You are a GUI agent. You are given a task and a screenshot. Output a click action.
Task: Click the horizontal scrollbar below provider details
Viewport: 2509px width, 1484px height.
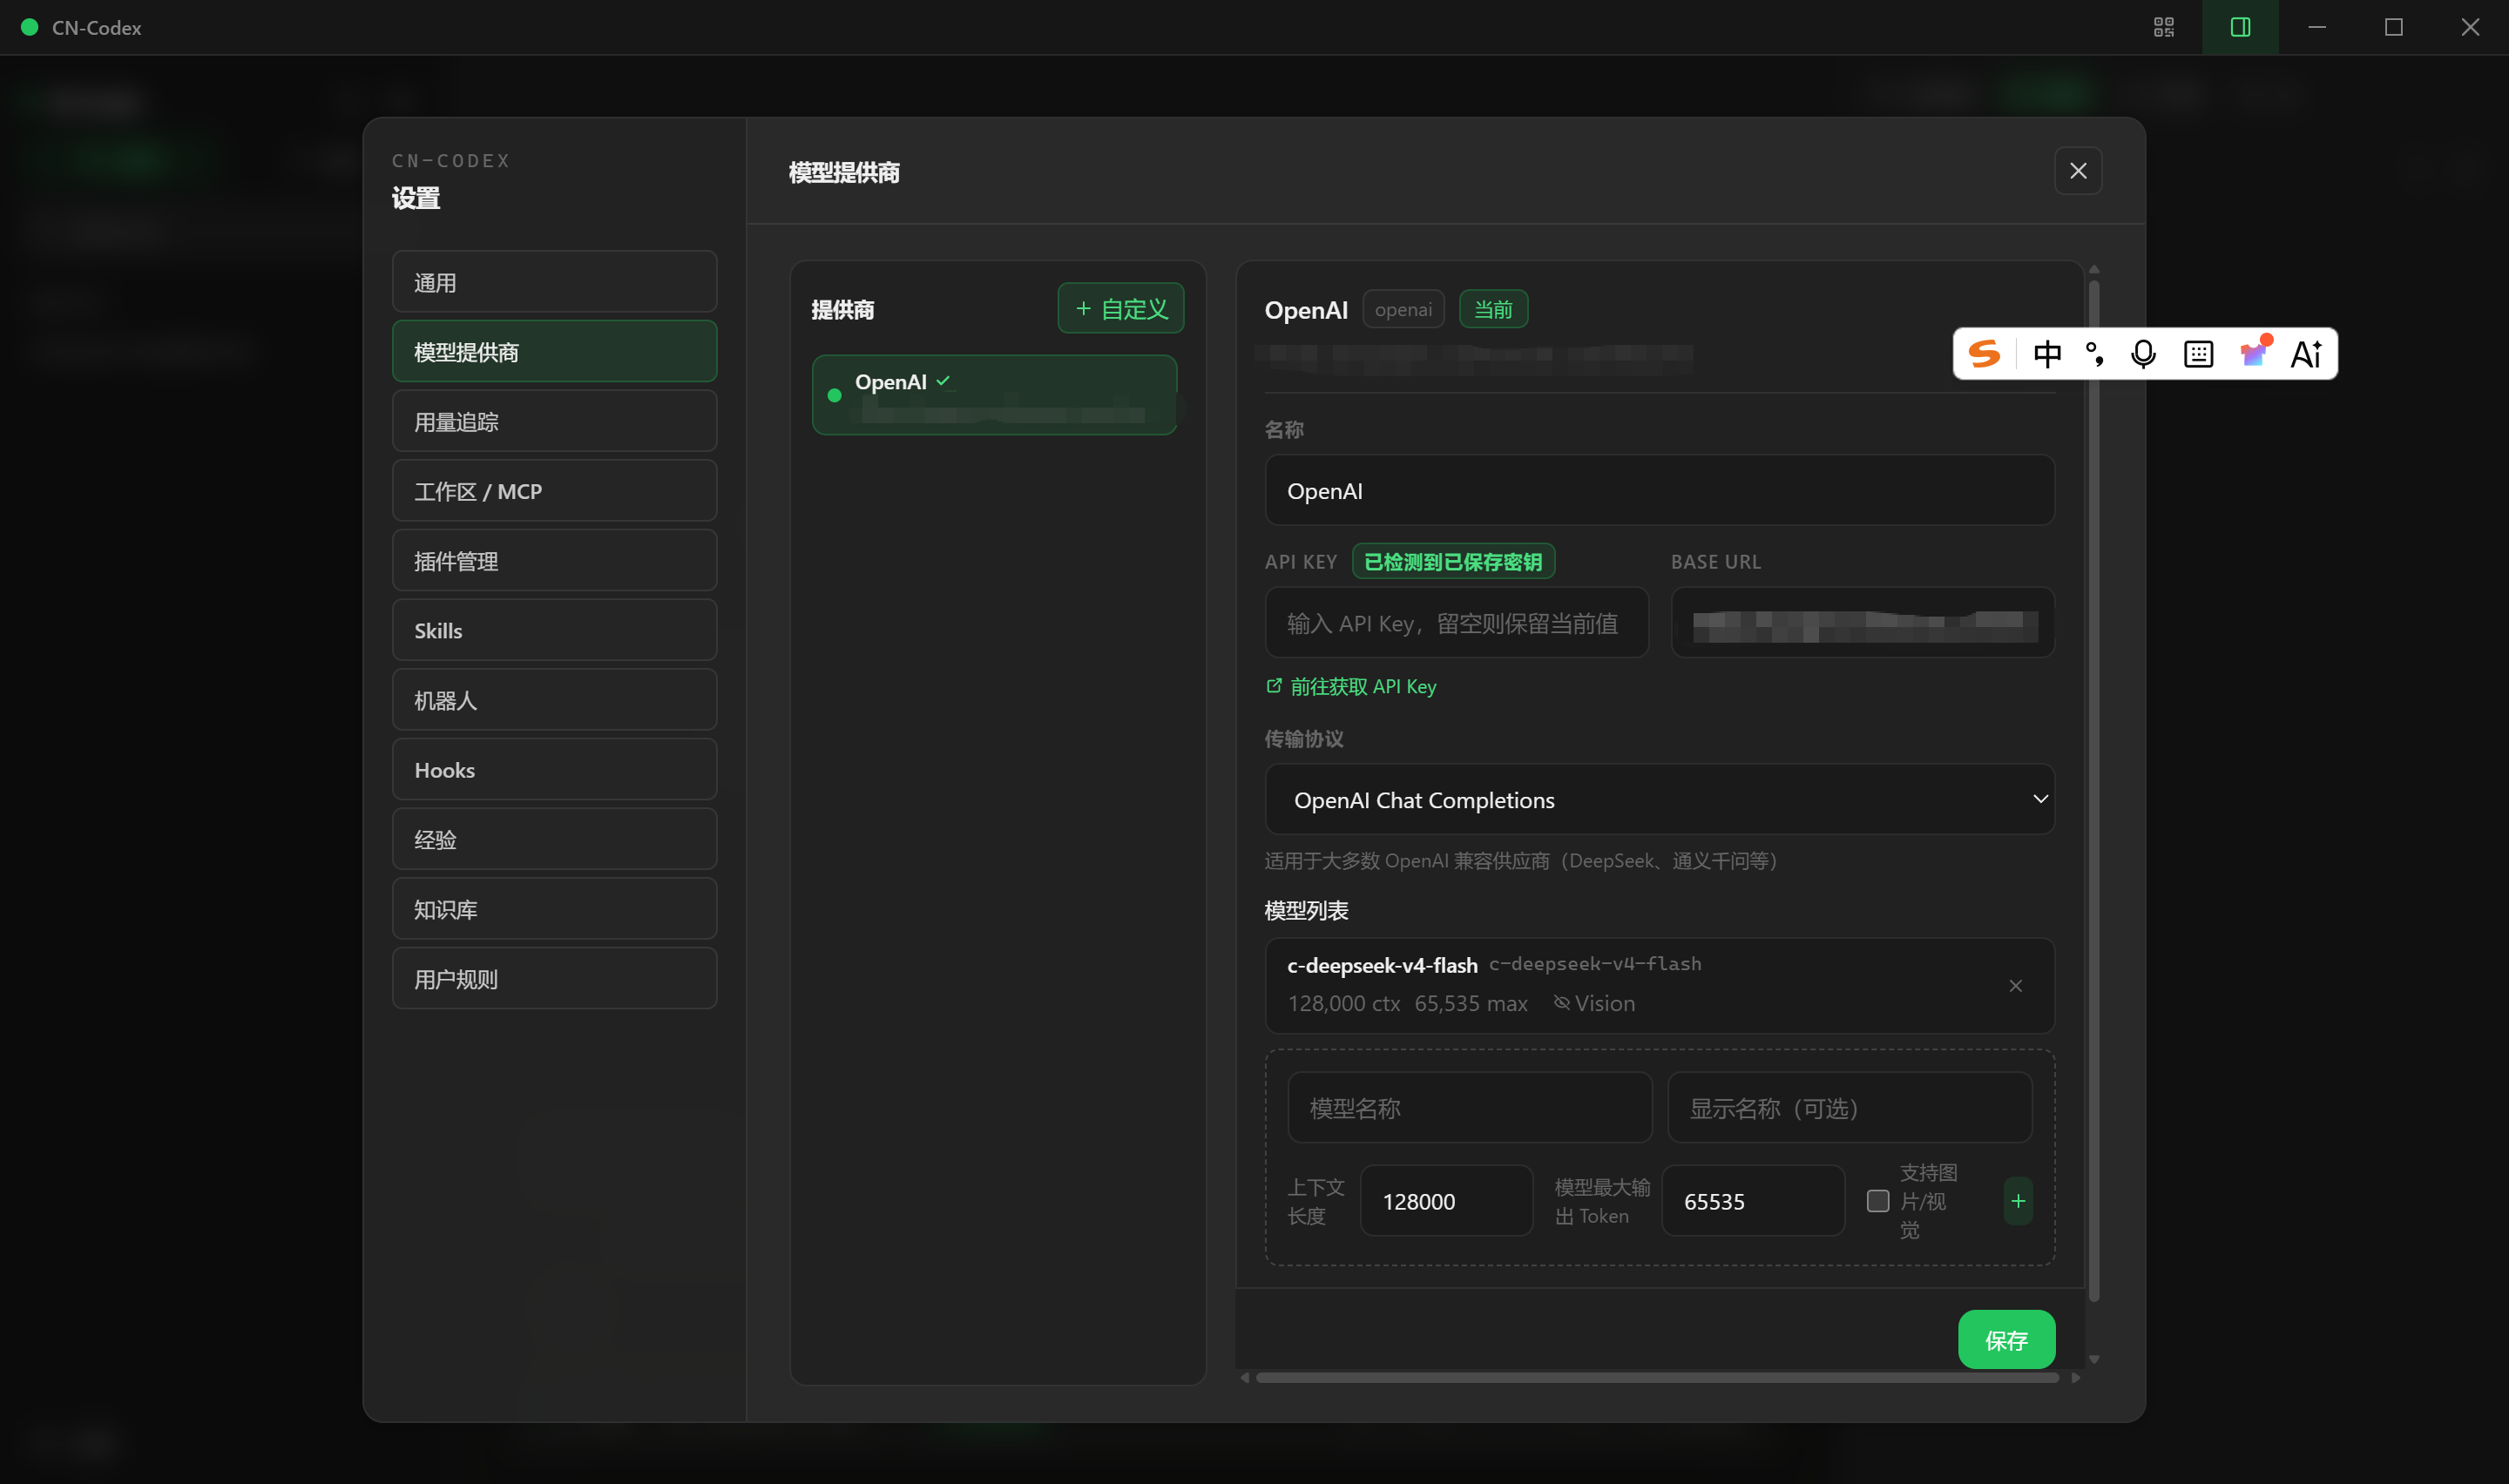1657,1378
